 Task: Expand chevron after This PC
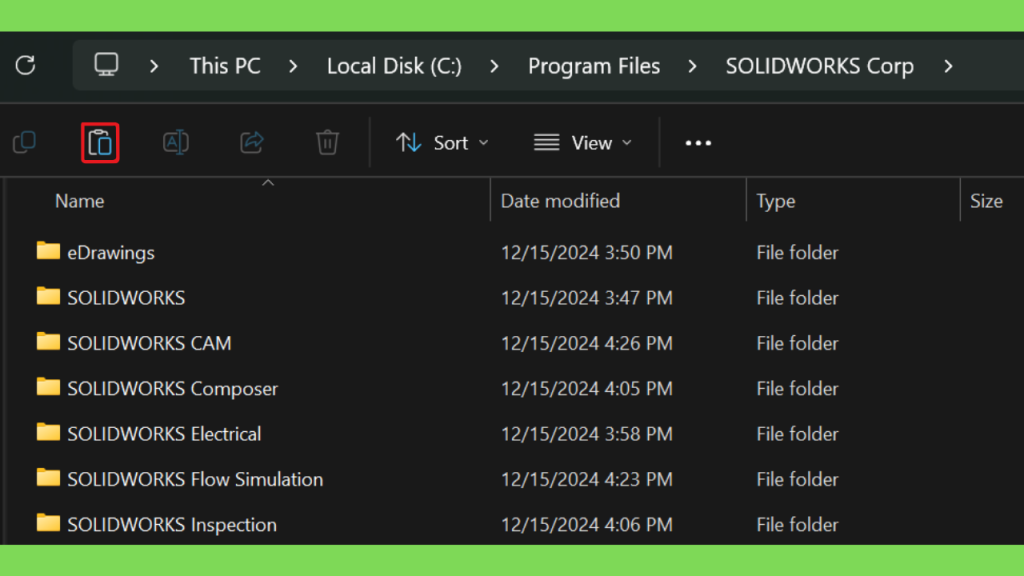(x=293, y=66)
